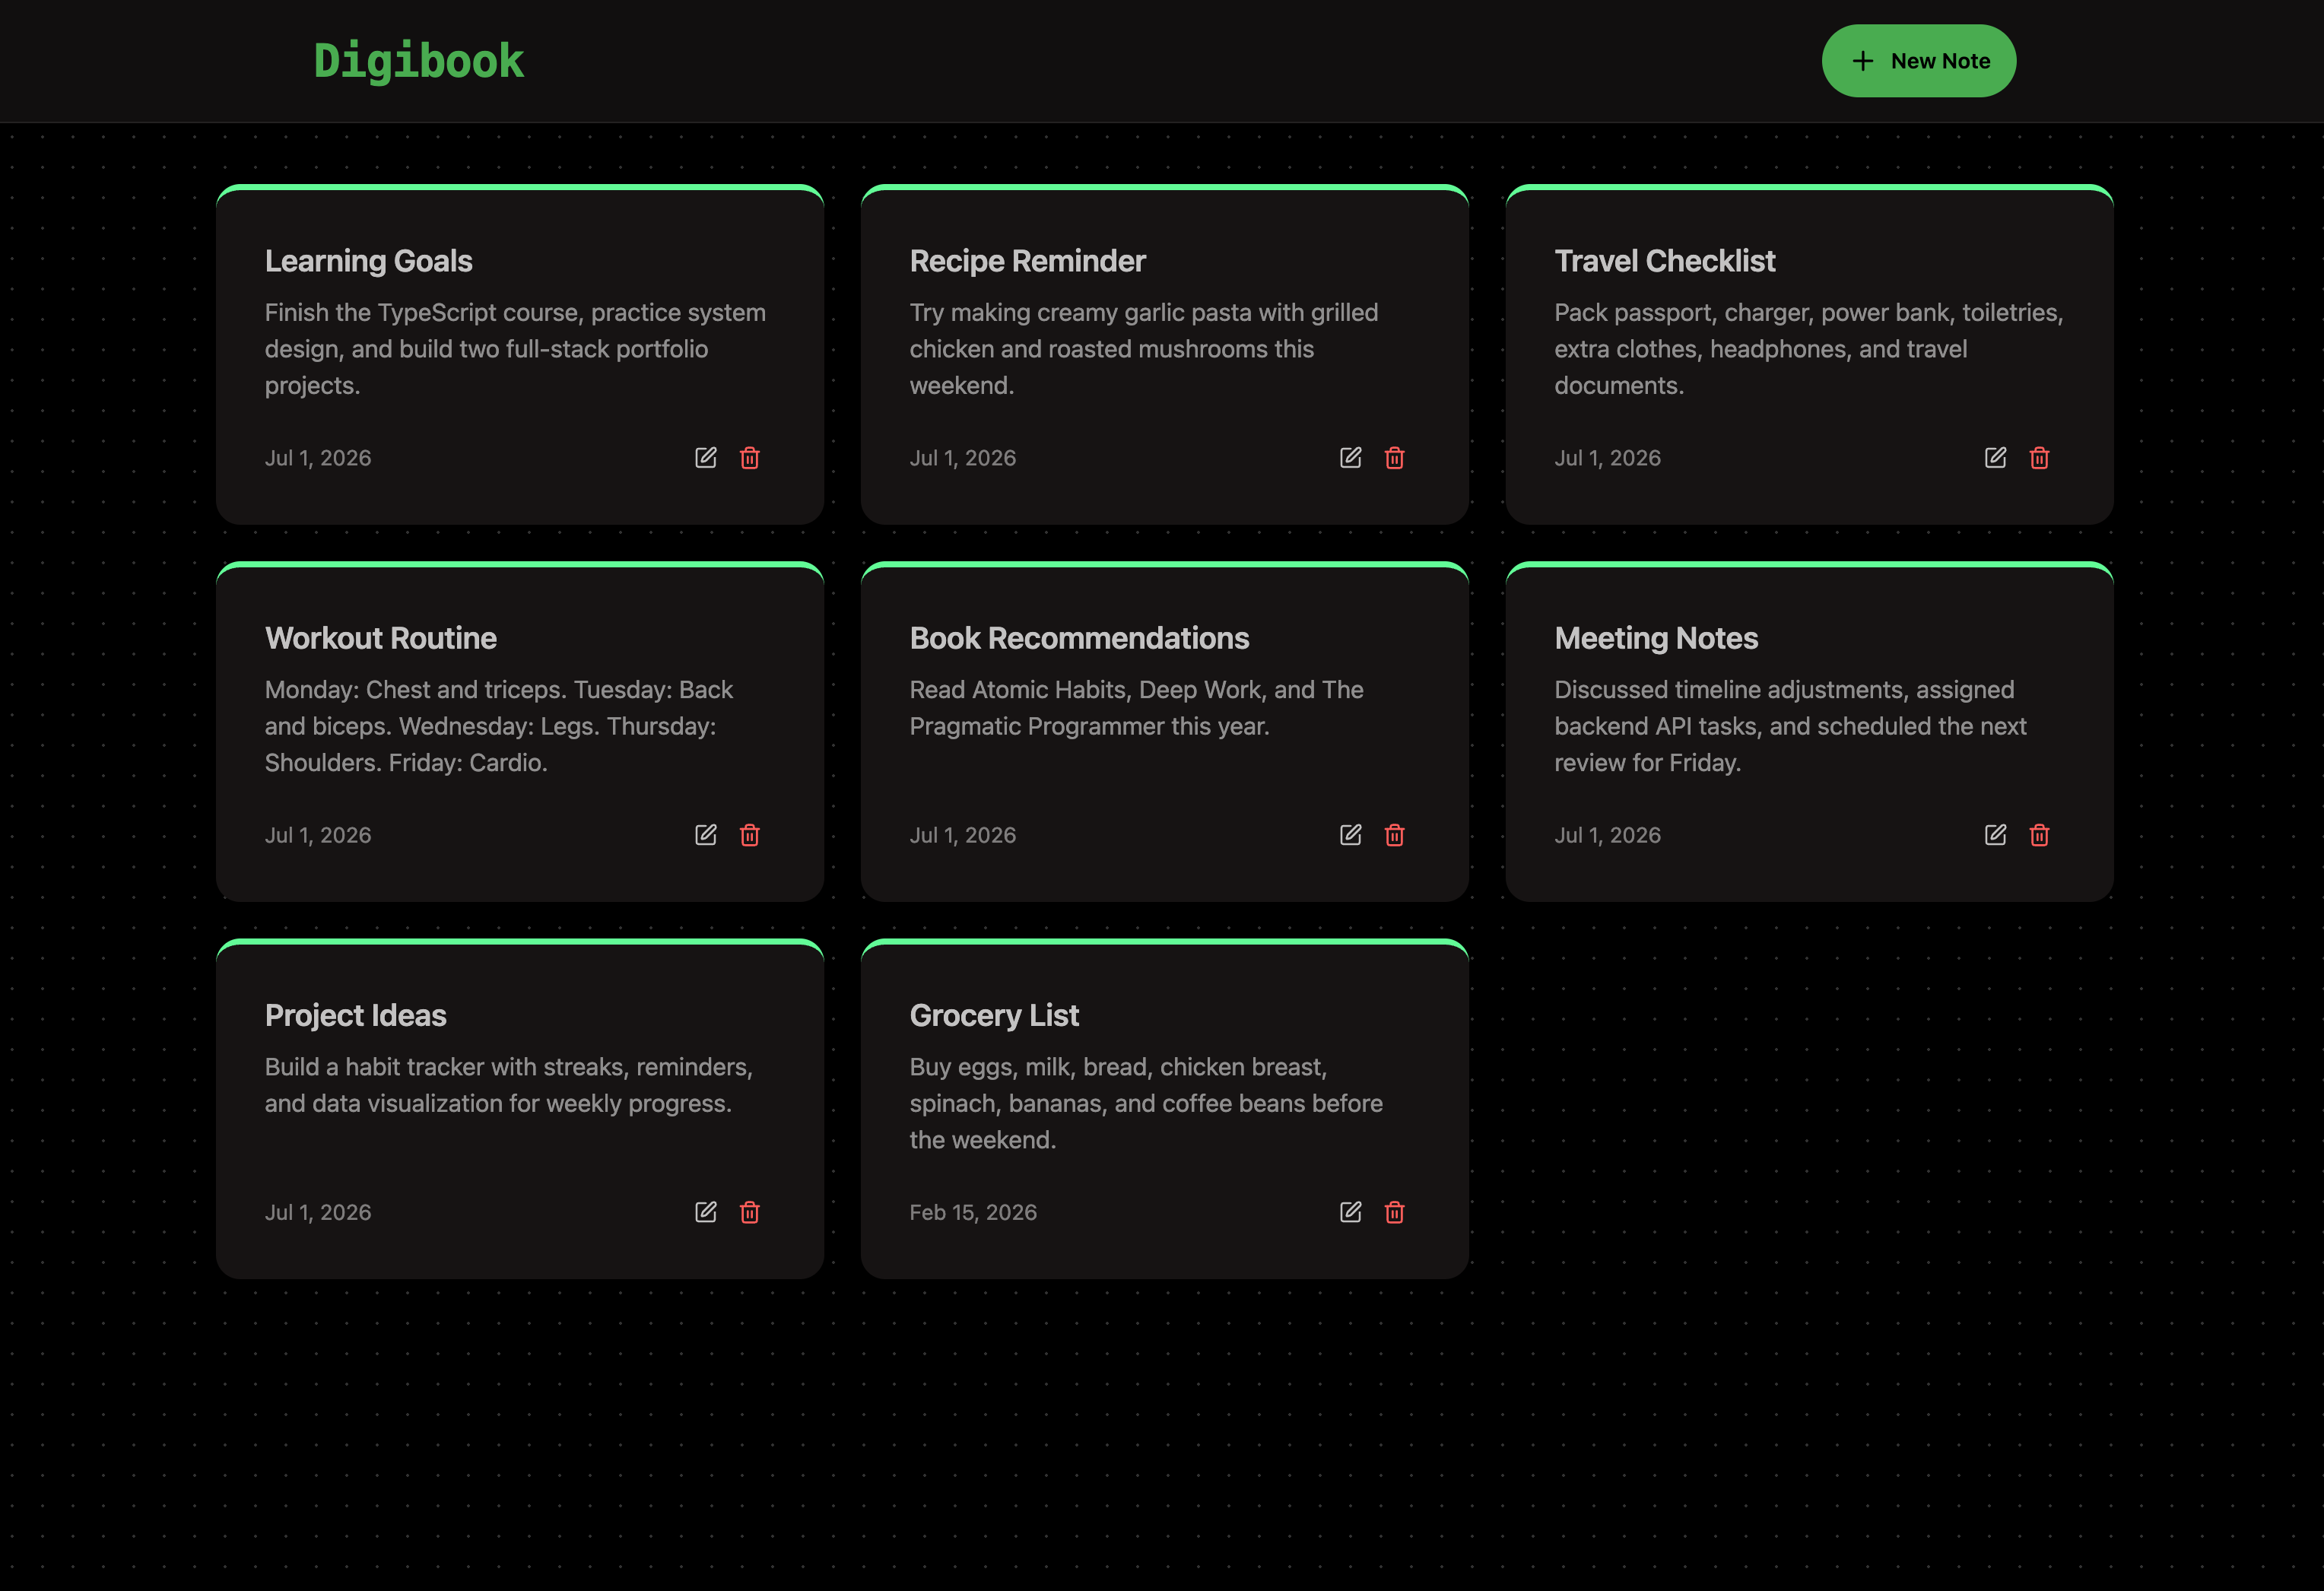Edit the Meeting Notes note

pos(1996,835)
